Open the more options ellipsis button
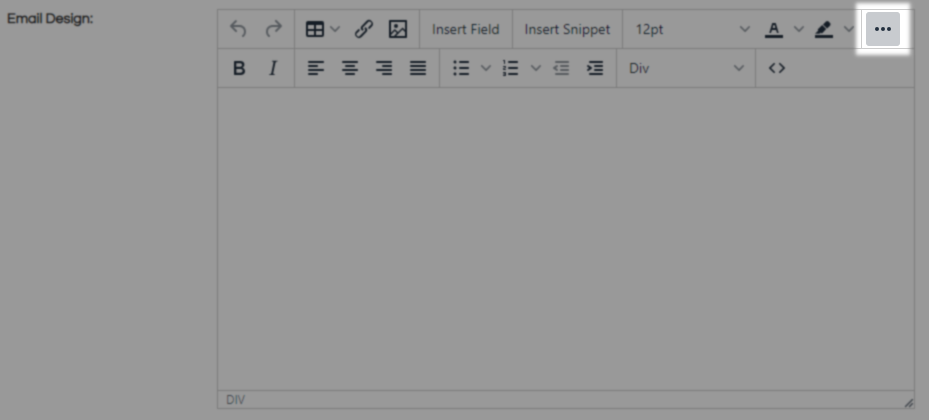This screenshot has height=420, width=929. (882, 29)
